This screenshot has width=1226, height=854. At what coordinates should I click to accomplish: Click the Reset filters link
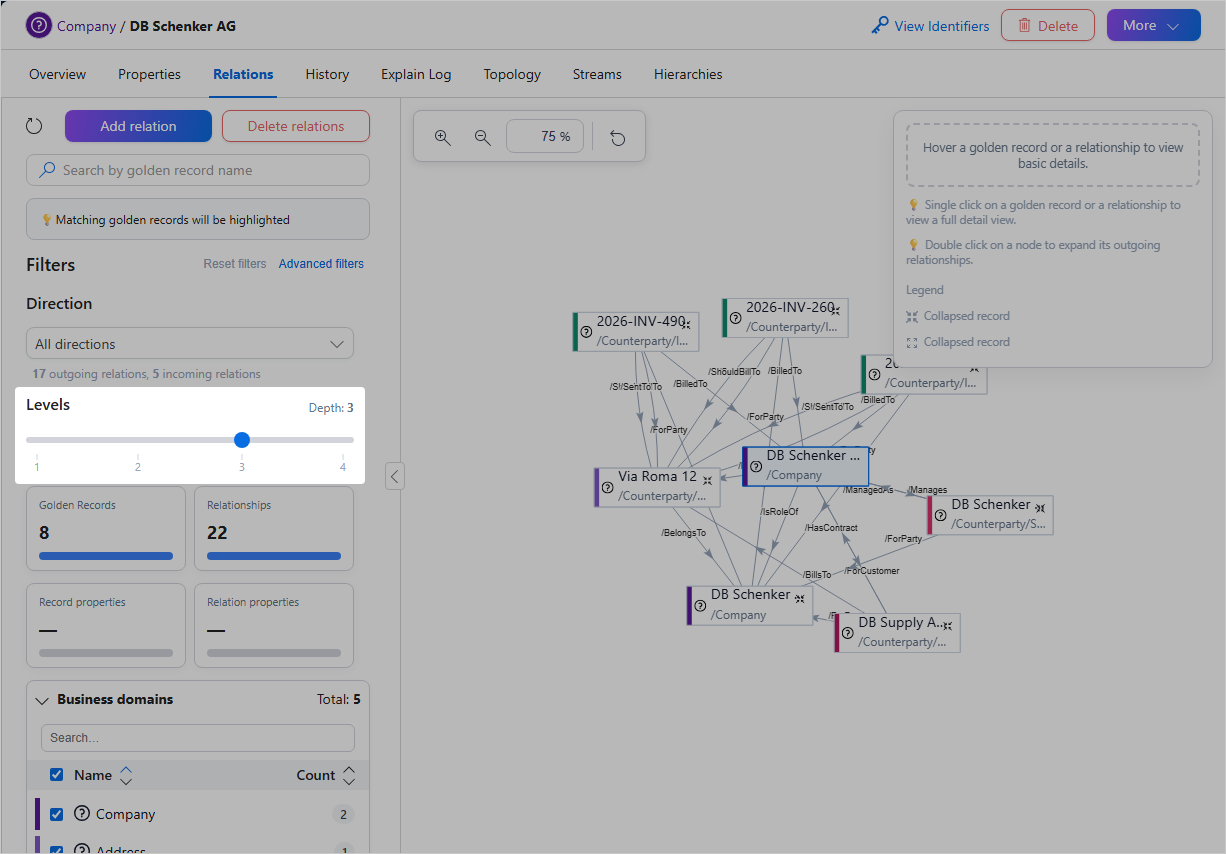pos(235,264)
